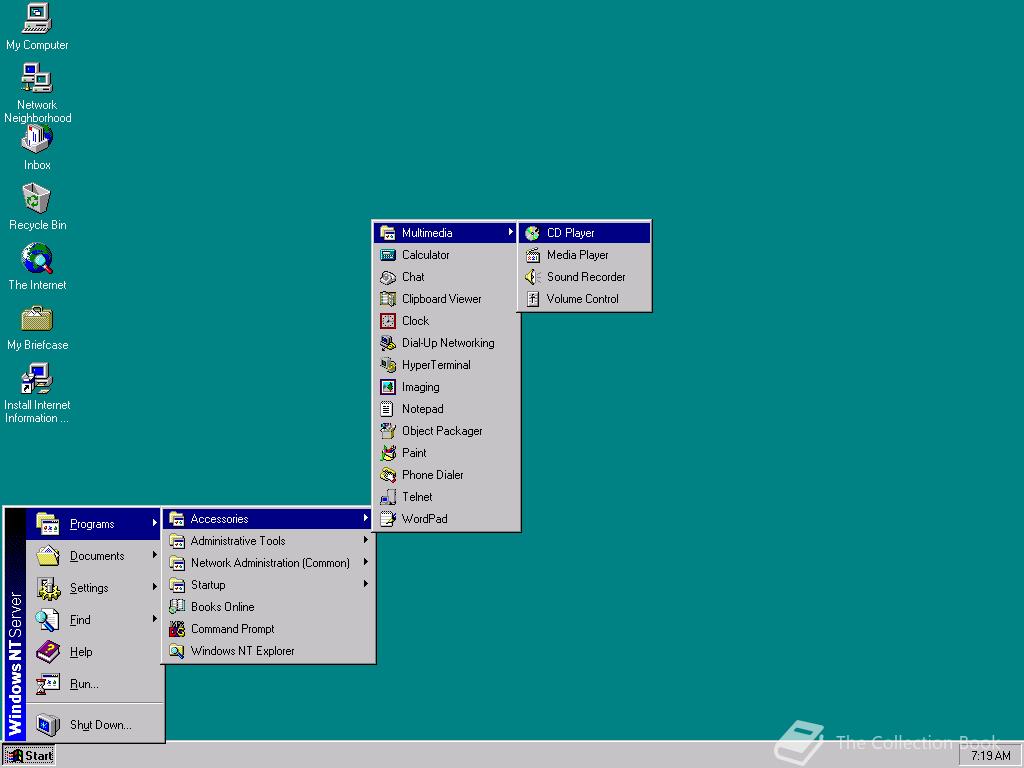Expand the Startup submenu arrow
This screenshot has height=768, width=1024.
point(365,584)
